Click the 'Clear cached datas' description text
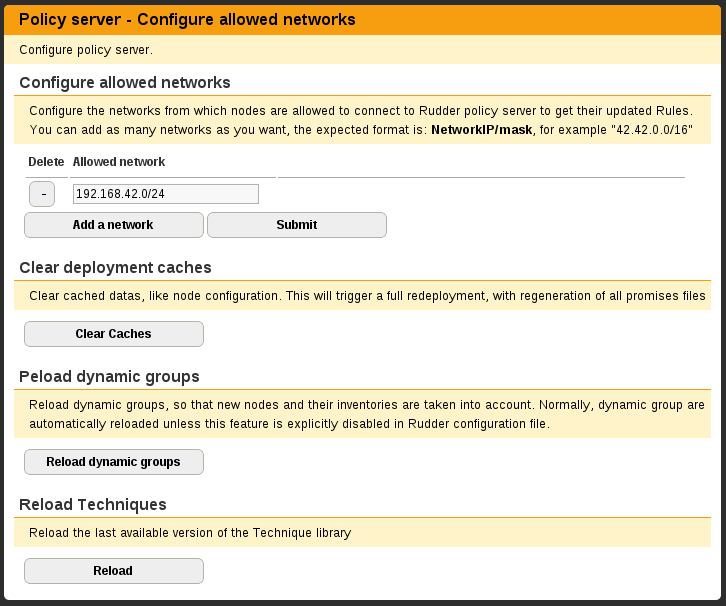 pyautogui.click(x=367, y=296)
